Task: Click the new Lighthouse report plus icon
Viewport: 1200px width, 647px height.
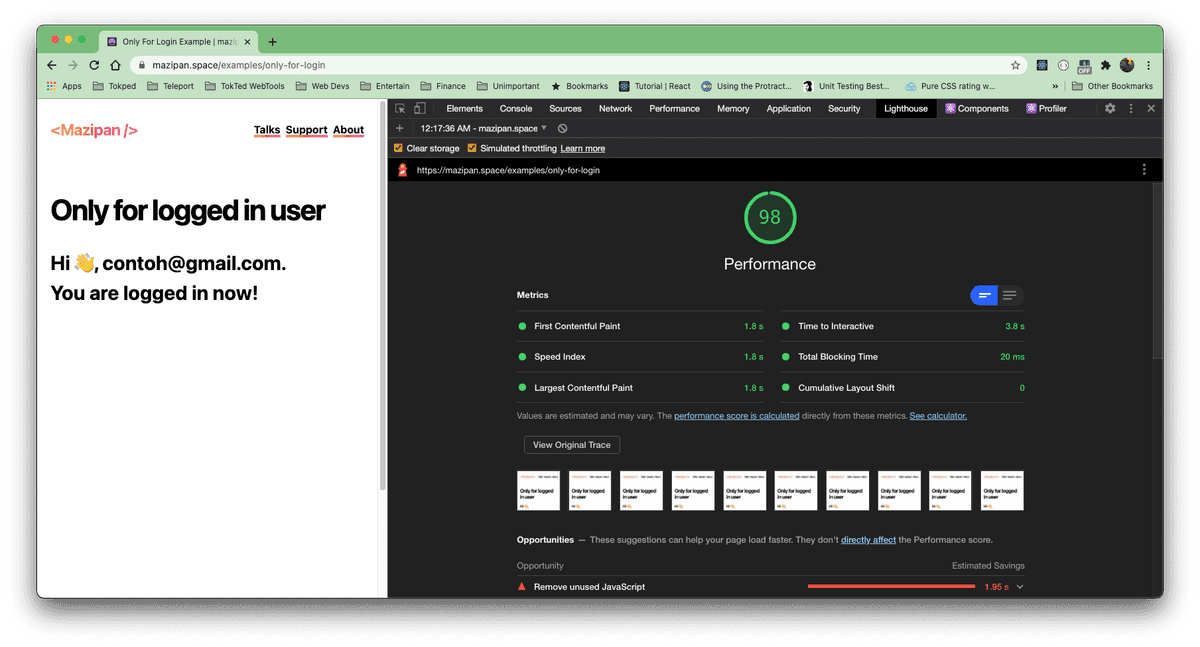Action: (x=400, y=128)
